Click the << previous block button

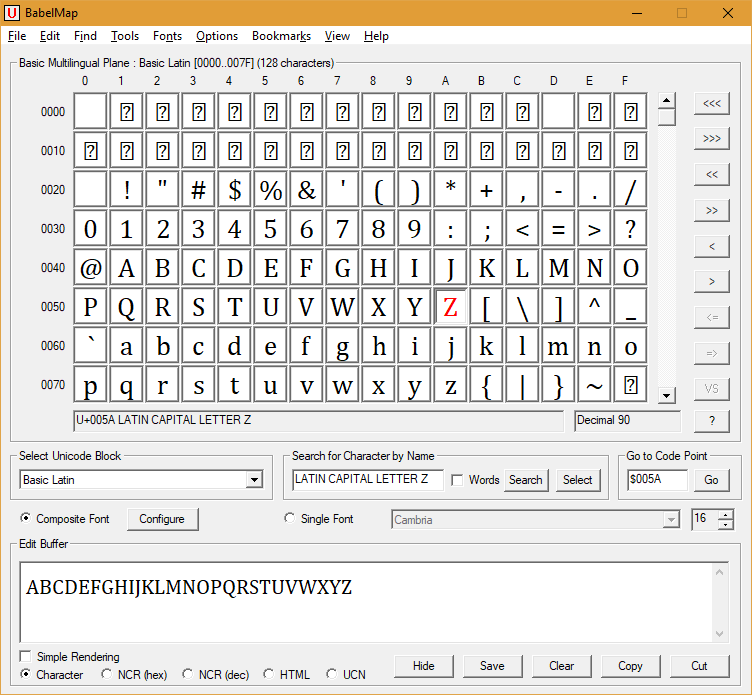point(712,175)
